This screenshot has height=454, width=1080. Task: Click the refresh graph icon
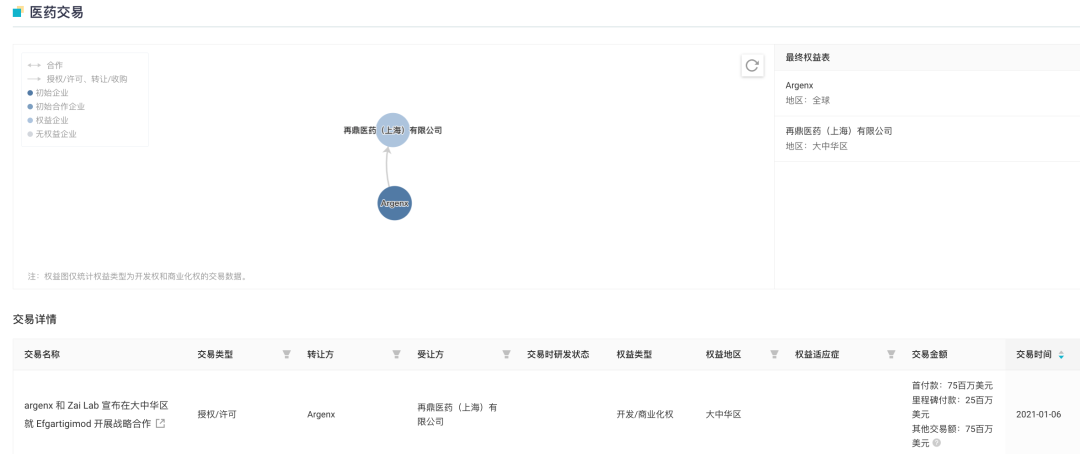pos(752,65)
